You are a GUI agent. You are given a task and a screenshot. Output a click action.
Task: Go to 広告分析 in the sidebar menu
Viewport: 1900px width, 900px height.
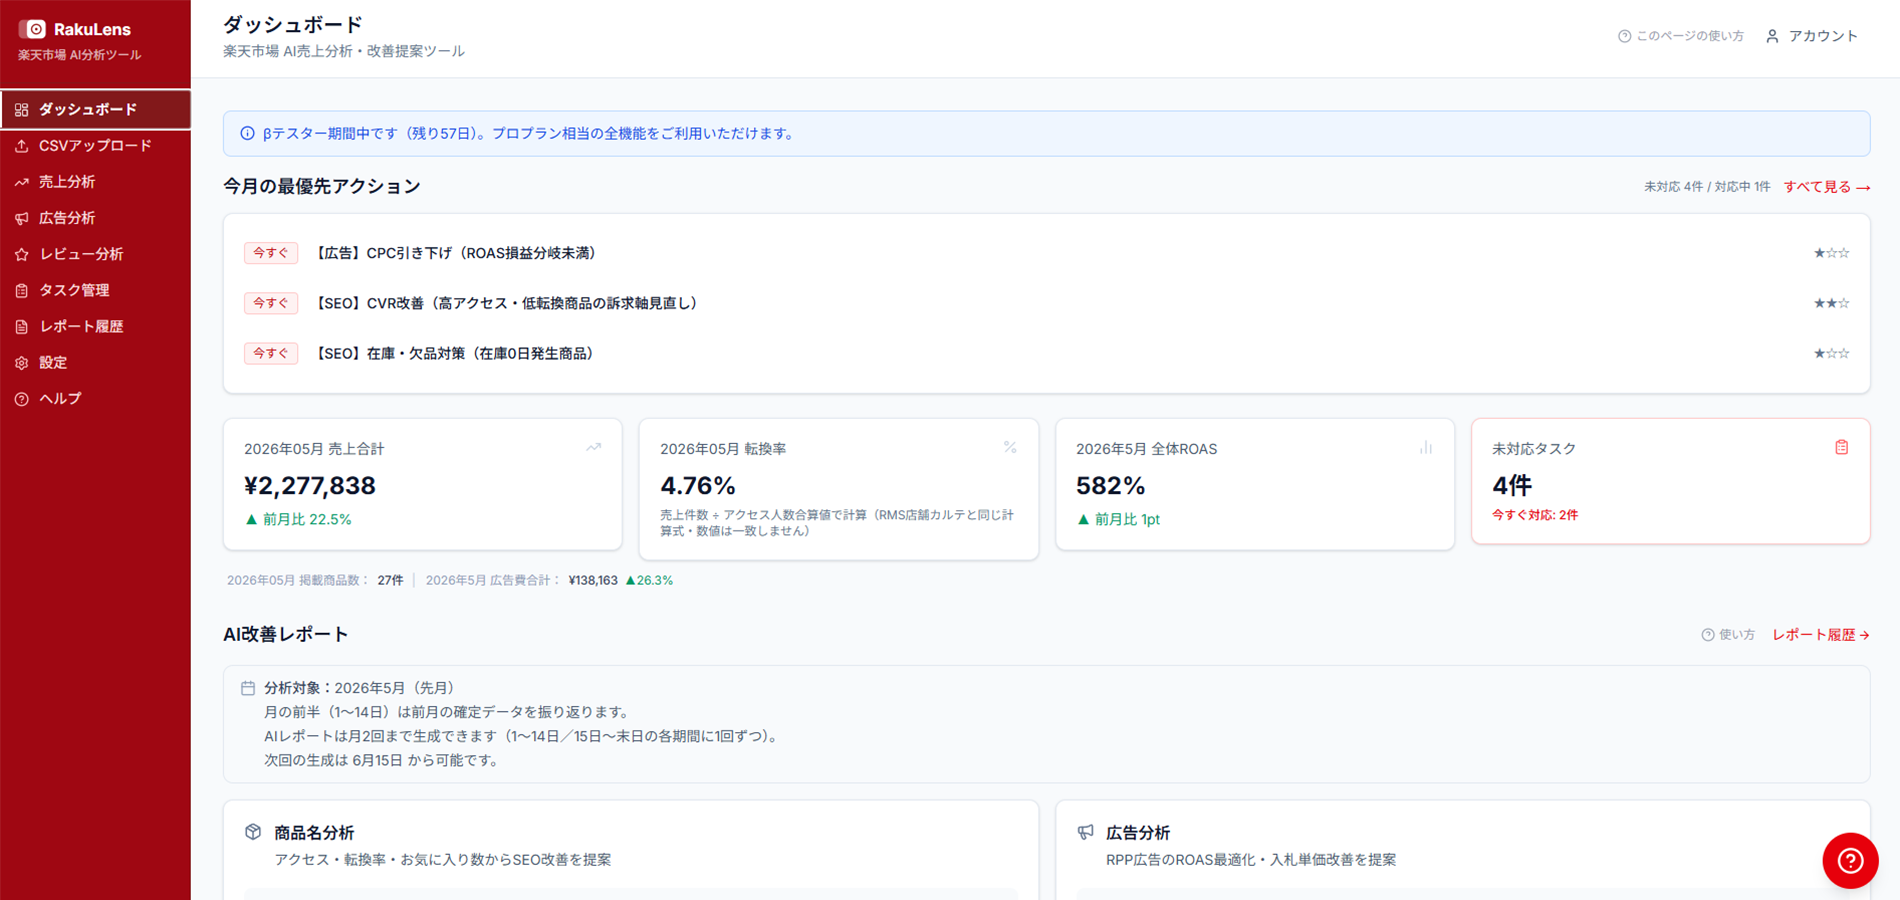pos(96,218)
